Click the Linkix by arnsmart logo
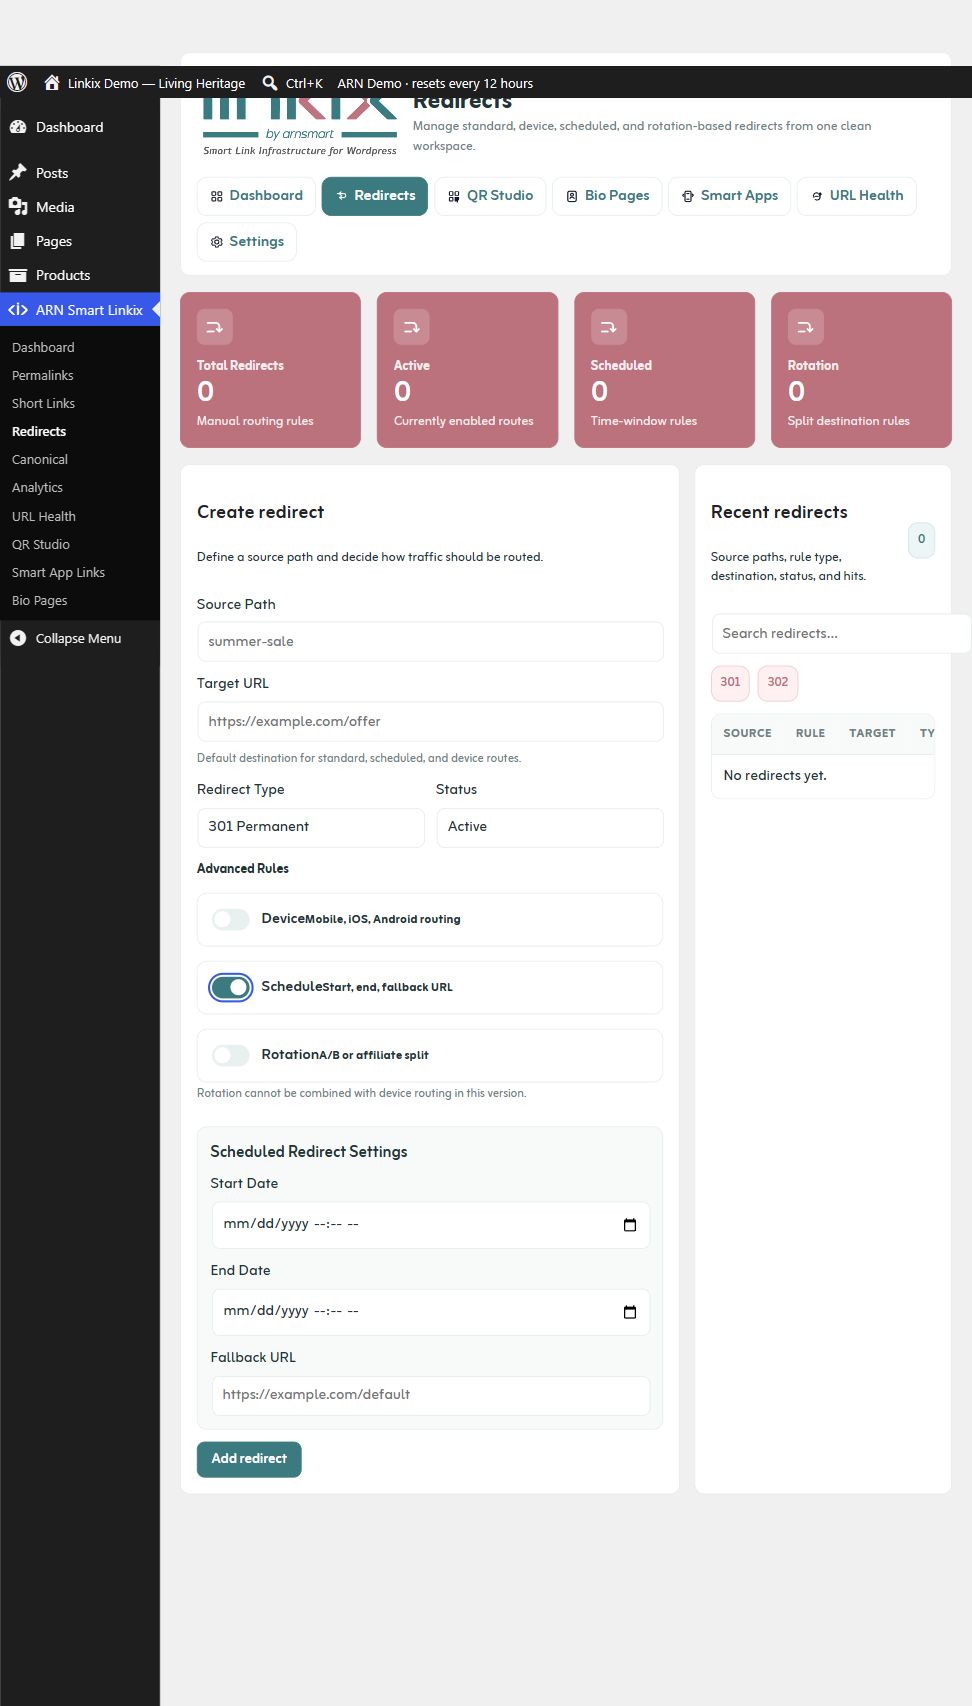 tap(300, 127)
